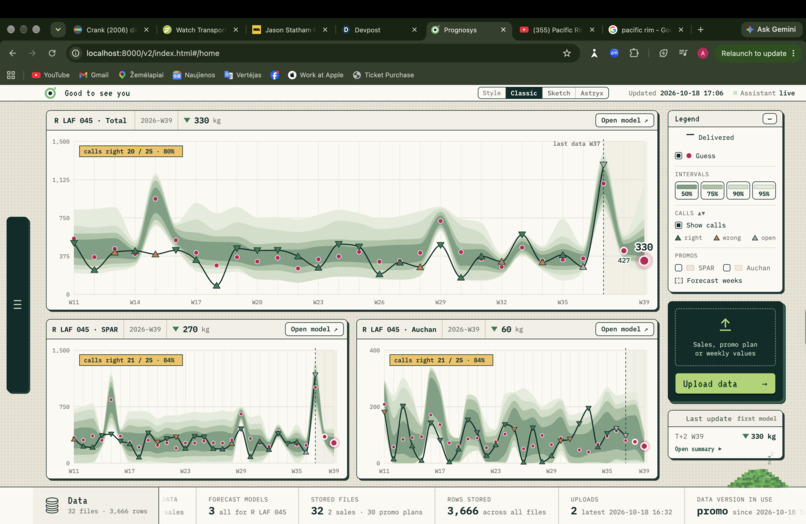The image size is (806, 524).
Task: Open model for R LAF 045 SPAR
Action: coord(314,329)
